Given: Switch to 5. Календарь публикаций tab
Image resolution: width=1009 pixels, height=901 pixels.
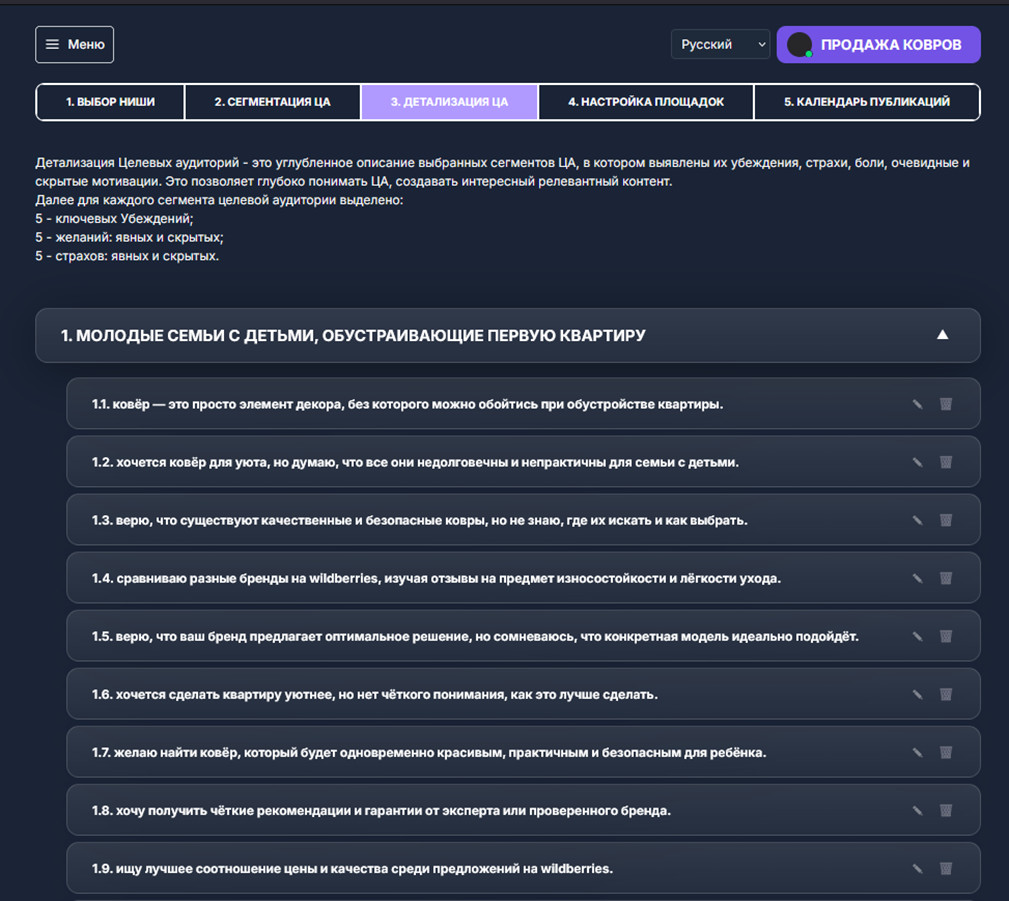Looking at the screenshot, I should pos(866,102).
